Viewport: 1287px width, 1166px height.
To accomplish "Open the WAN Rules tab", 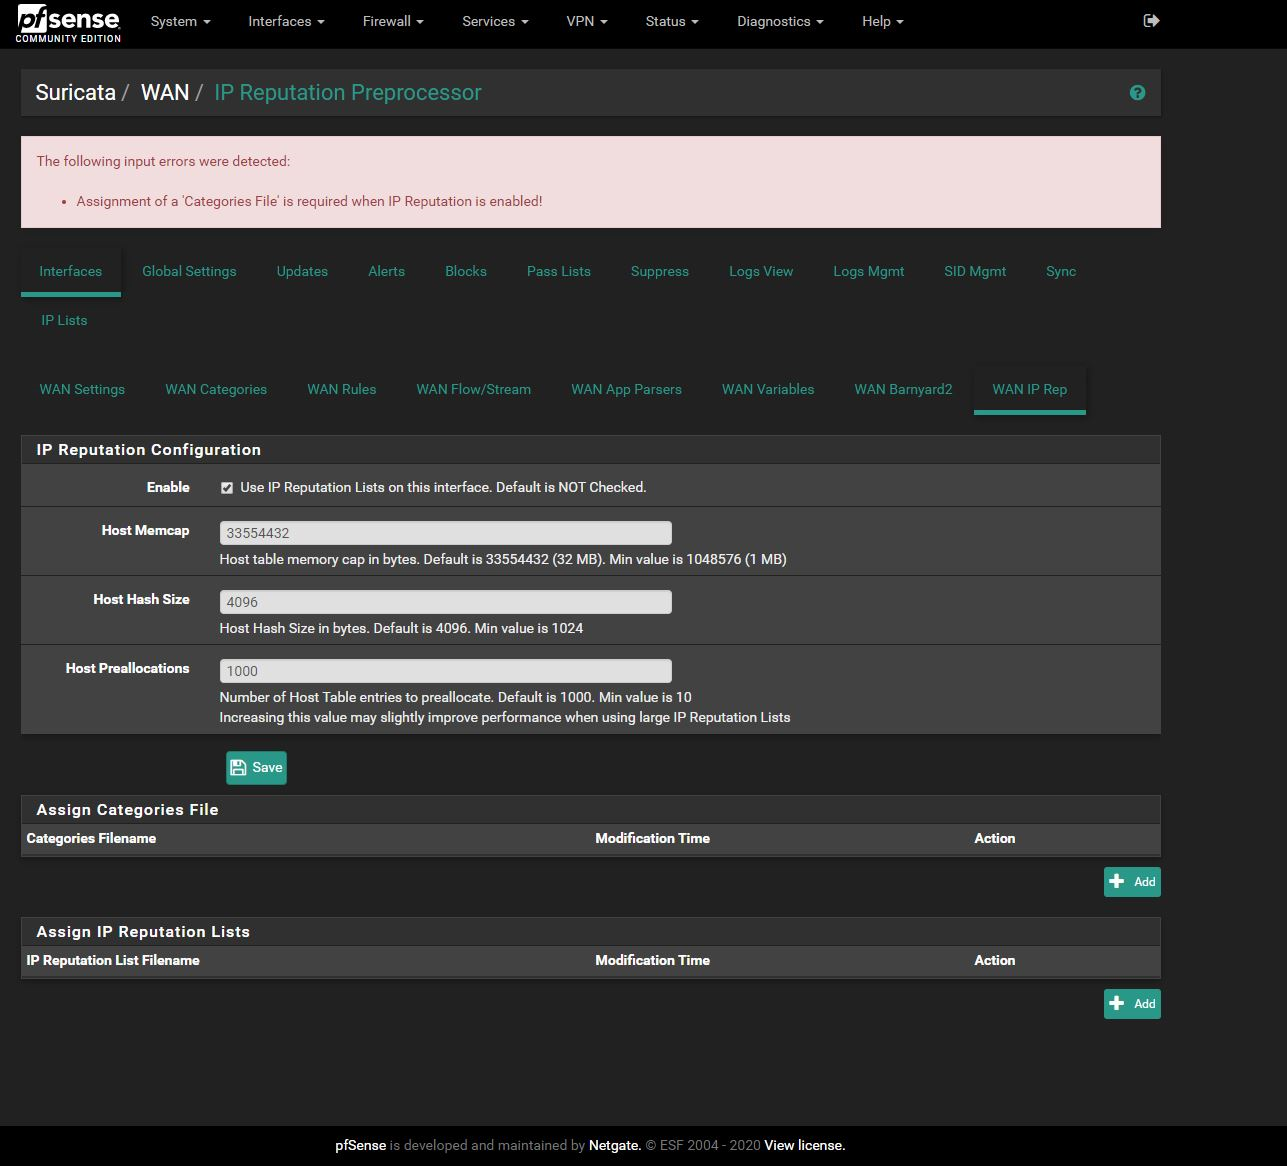I will (342, 389).
